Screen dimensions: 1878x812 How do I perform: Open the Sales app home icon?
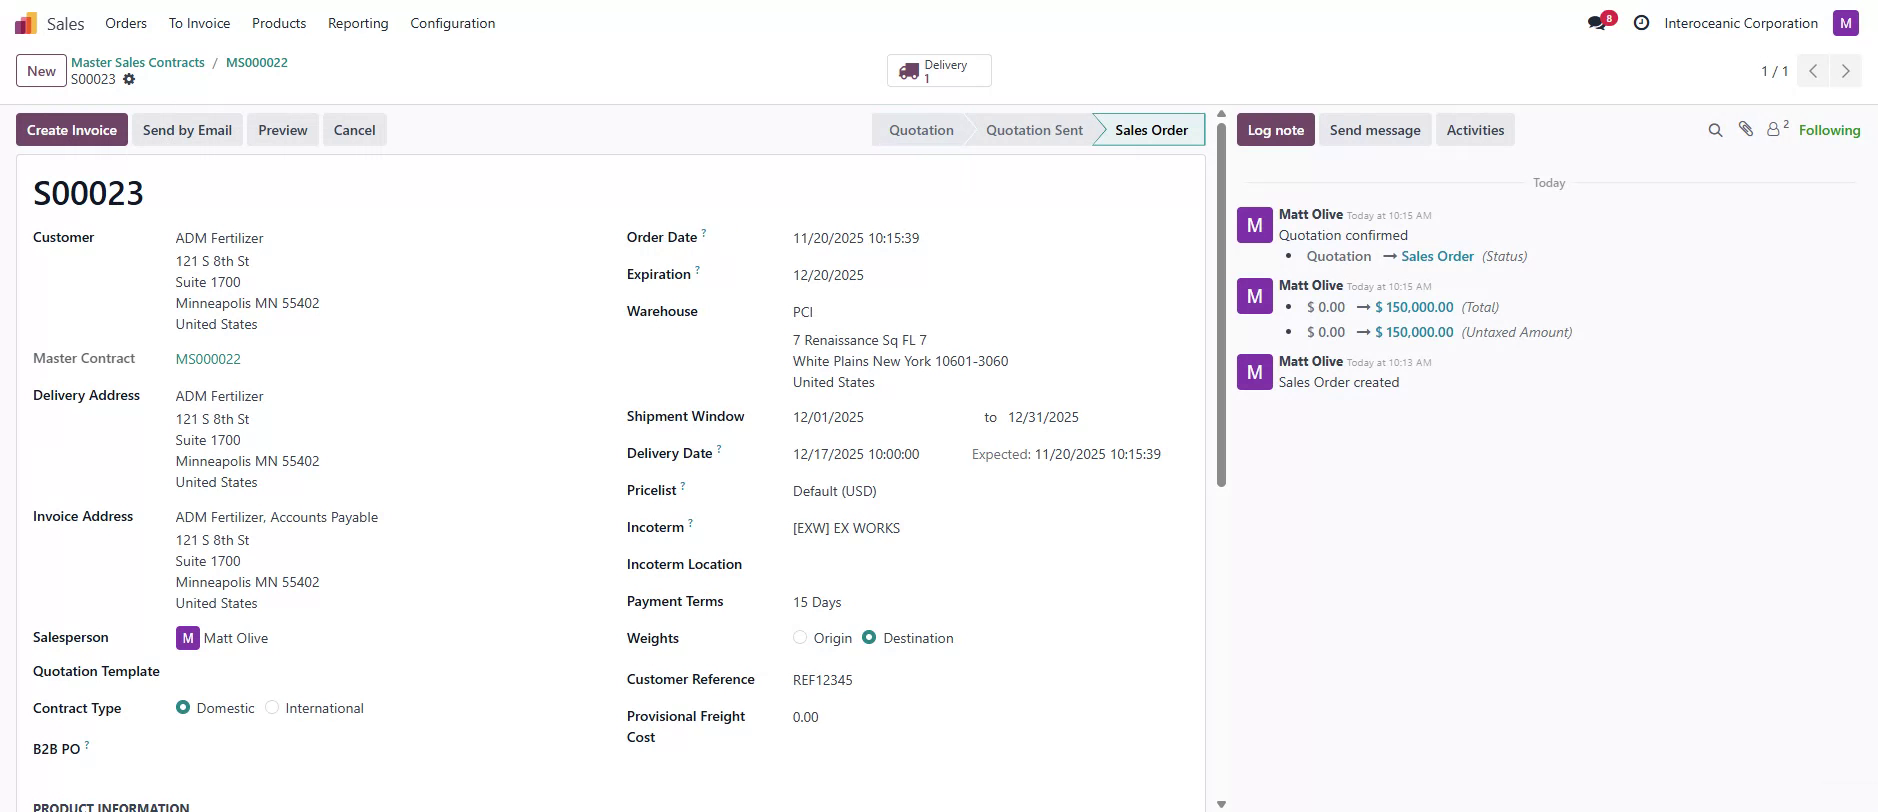point(26,23)
